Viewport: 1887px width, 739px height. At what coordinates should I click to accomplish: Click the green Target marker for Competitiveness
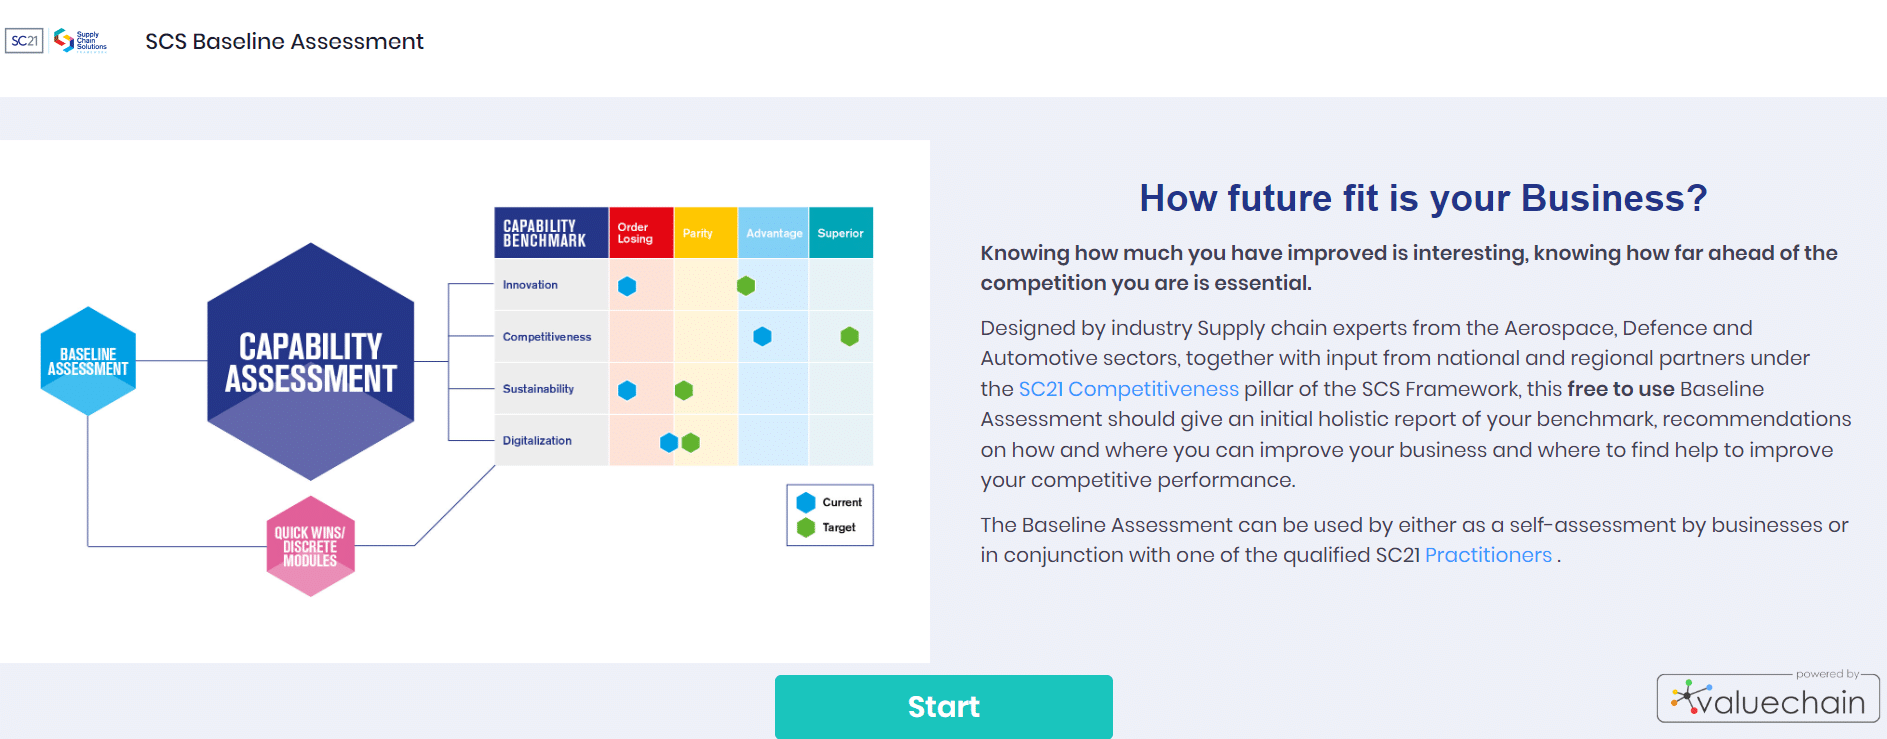pyautogui.click(x=849, y=337)
